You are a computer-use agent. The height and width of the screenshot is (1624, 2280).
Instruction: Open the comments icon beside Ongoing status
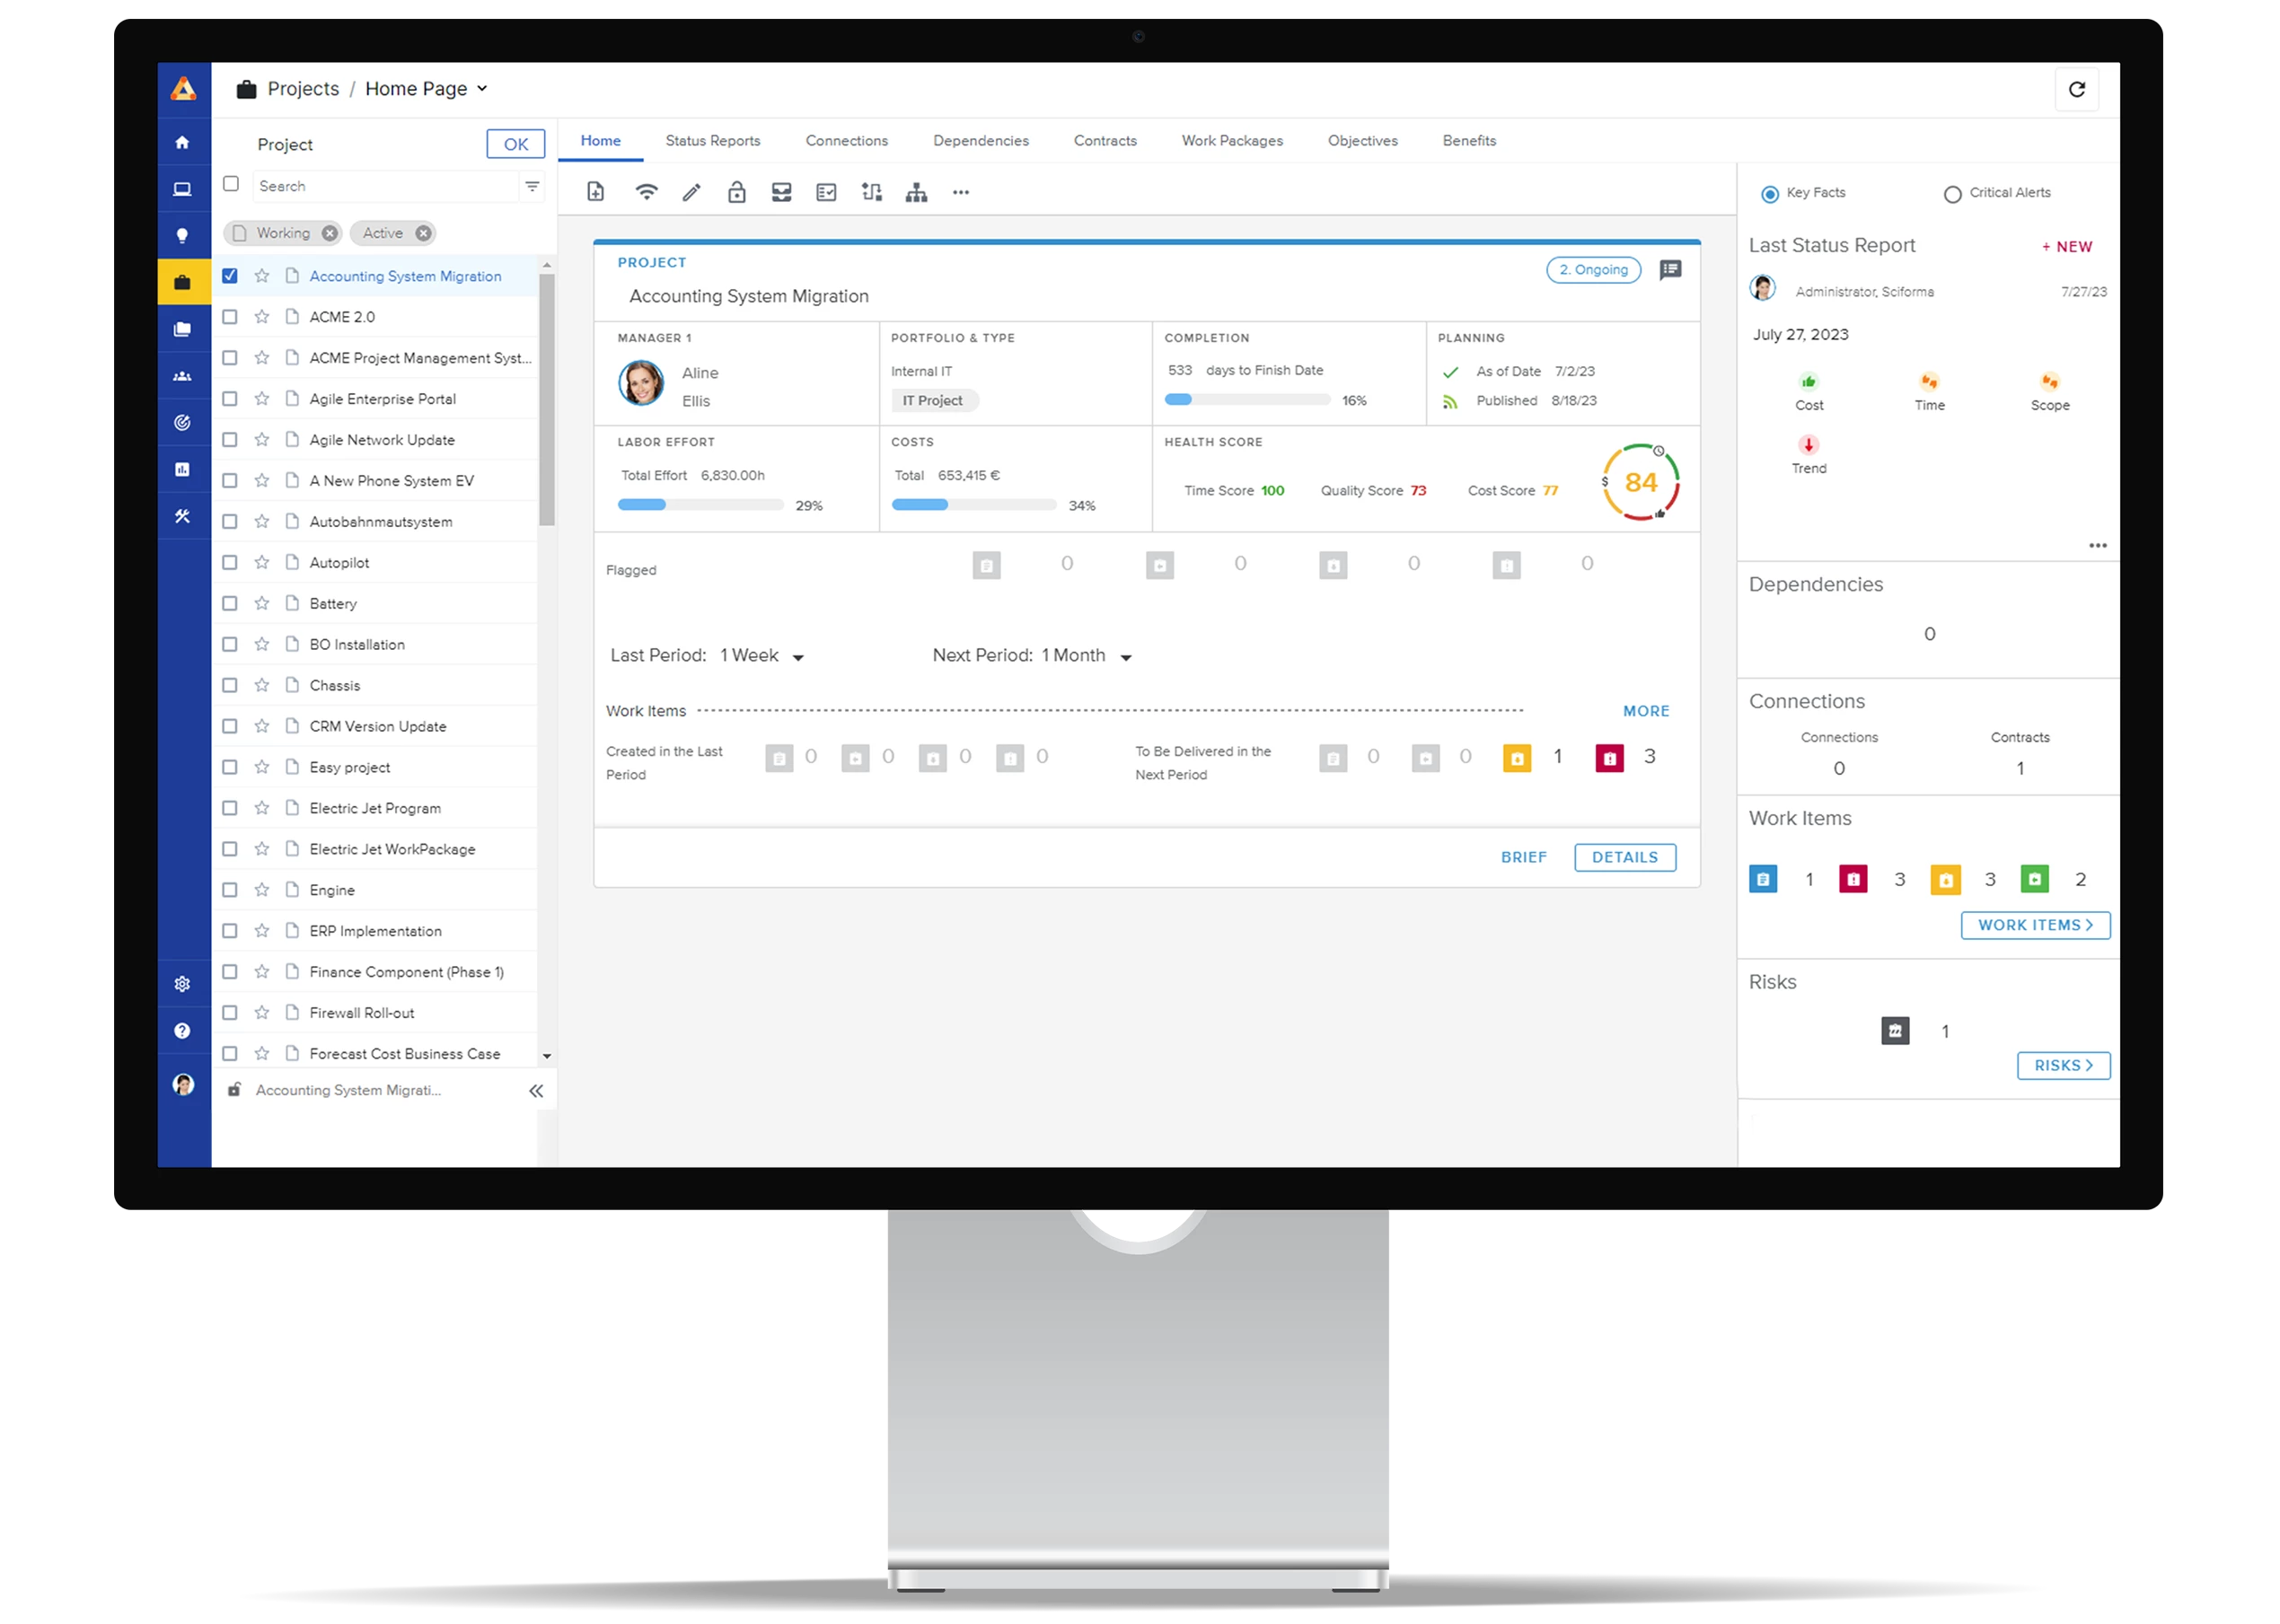[1670, 270]
